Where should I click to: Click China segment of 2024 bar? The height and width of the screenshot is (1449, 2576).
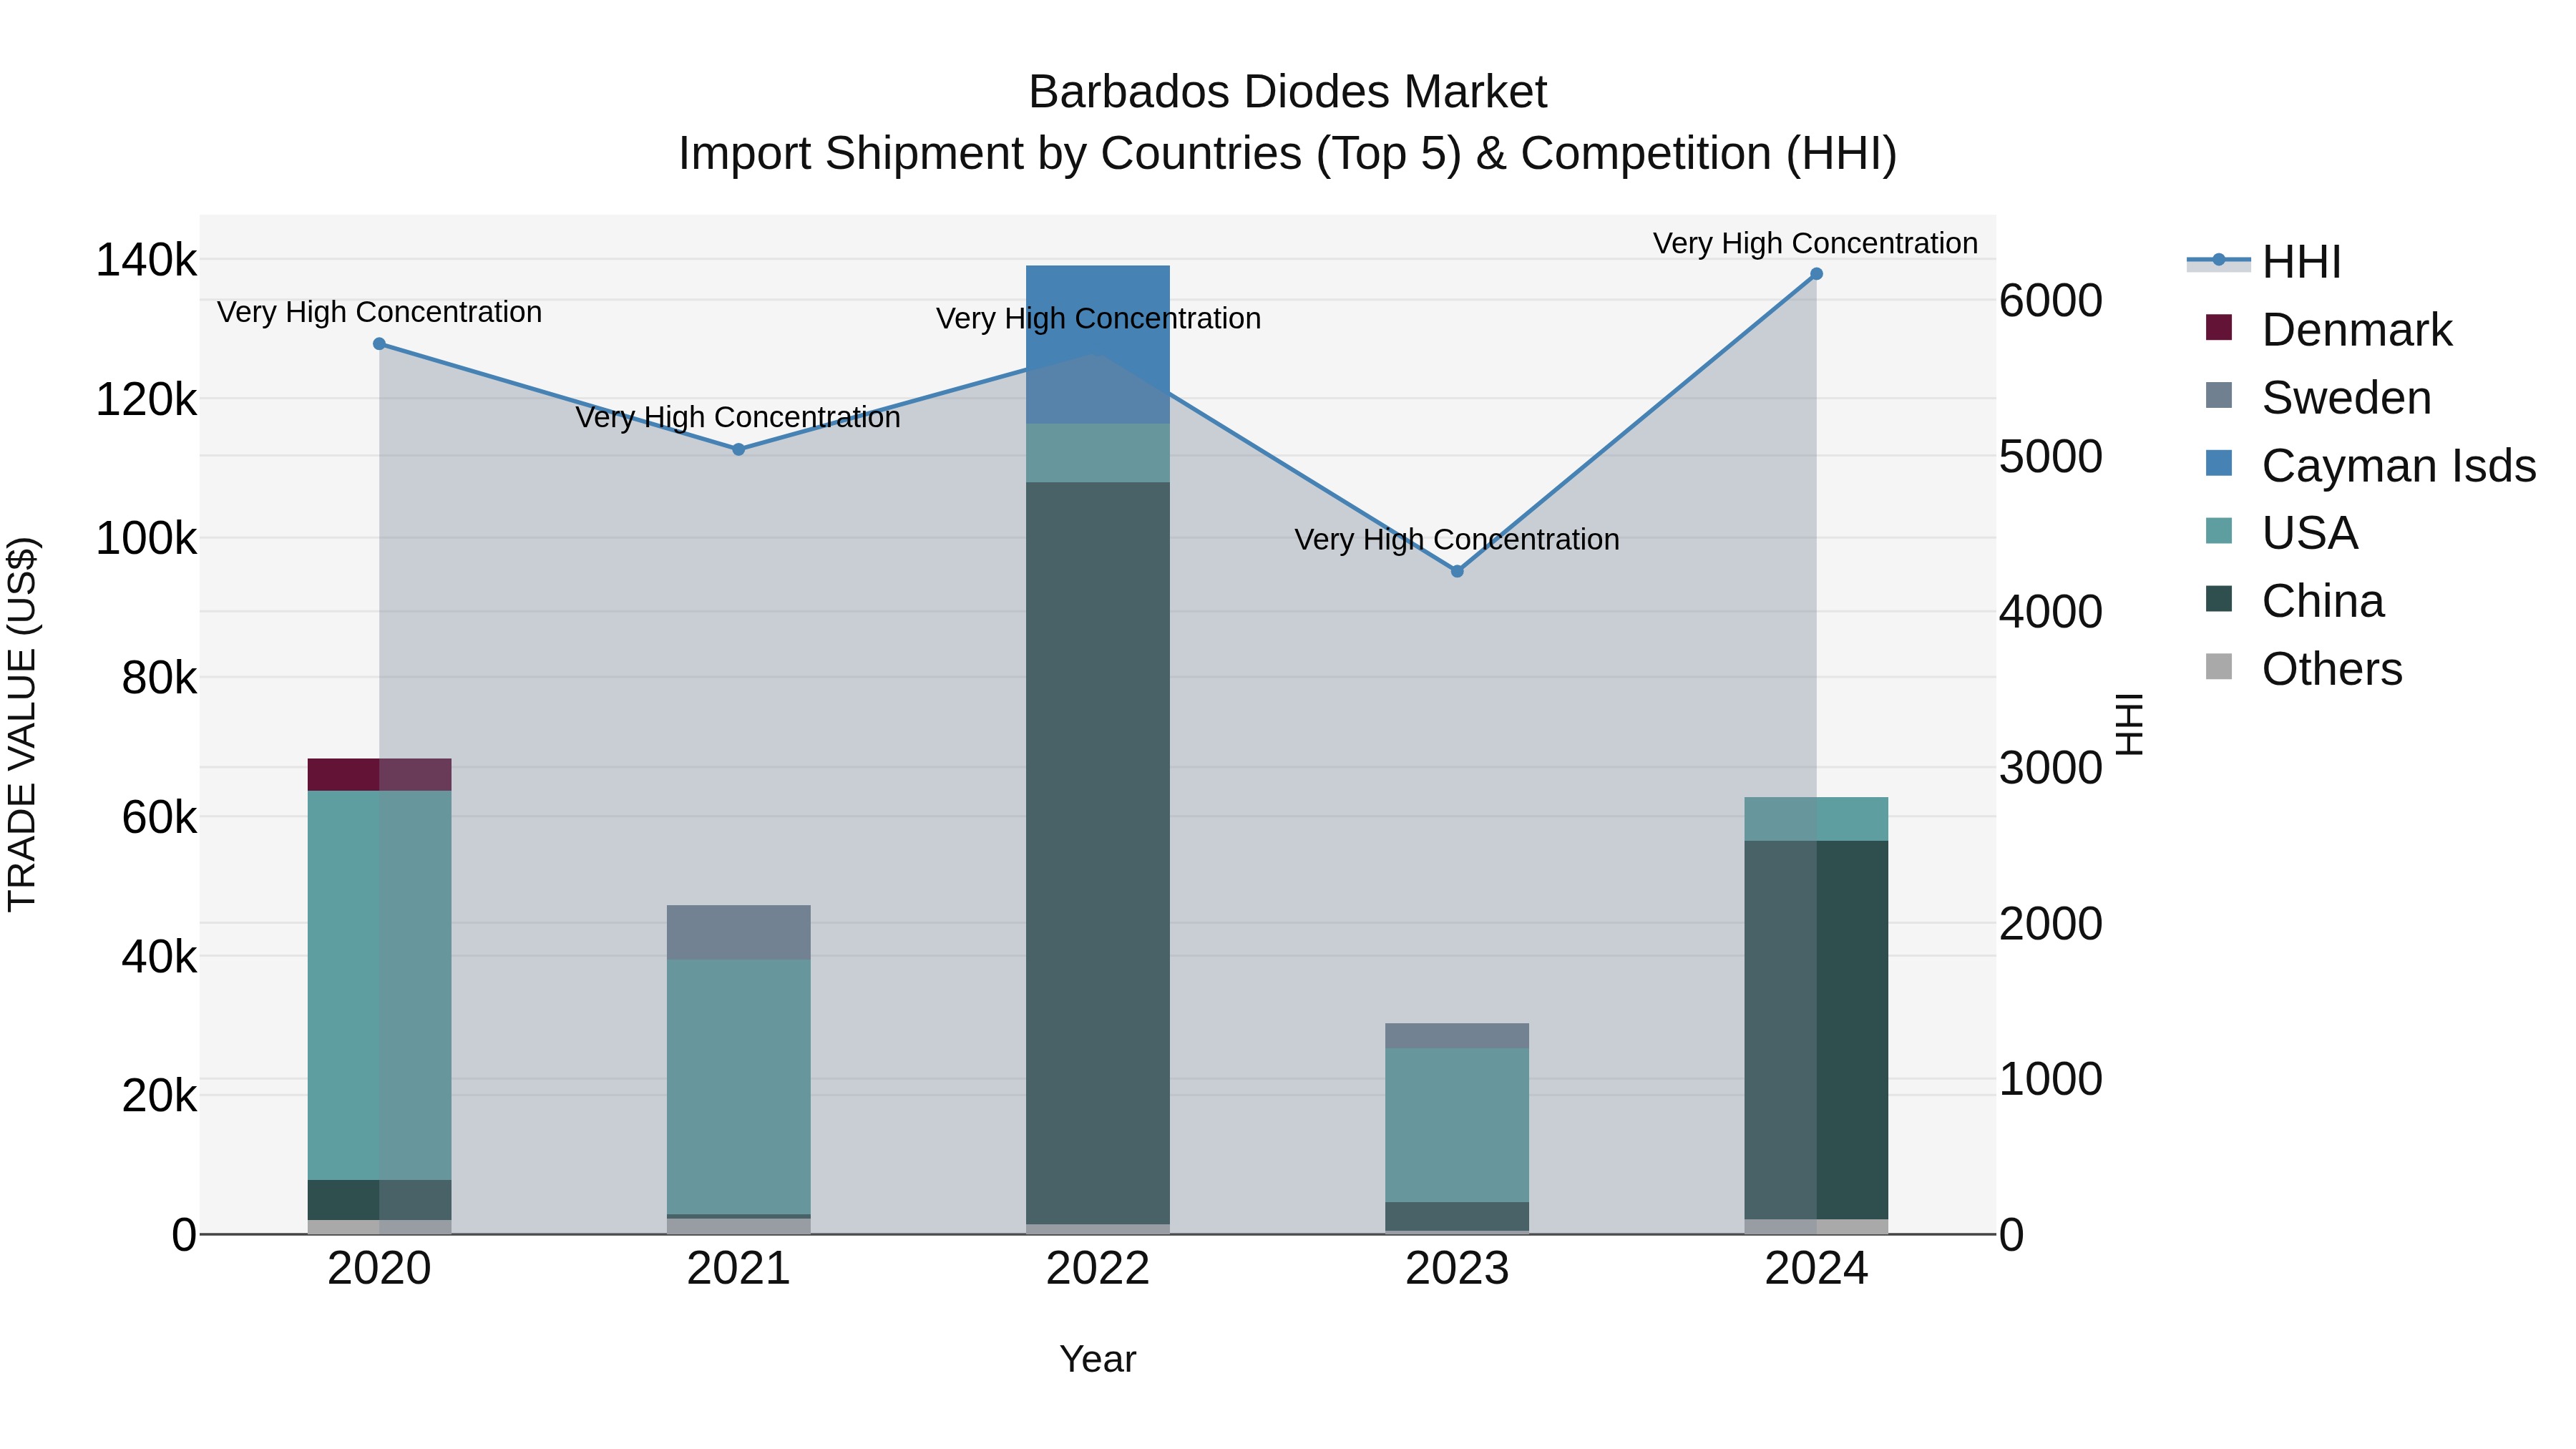1817,1030
